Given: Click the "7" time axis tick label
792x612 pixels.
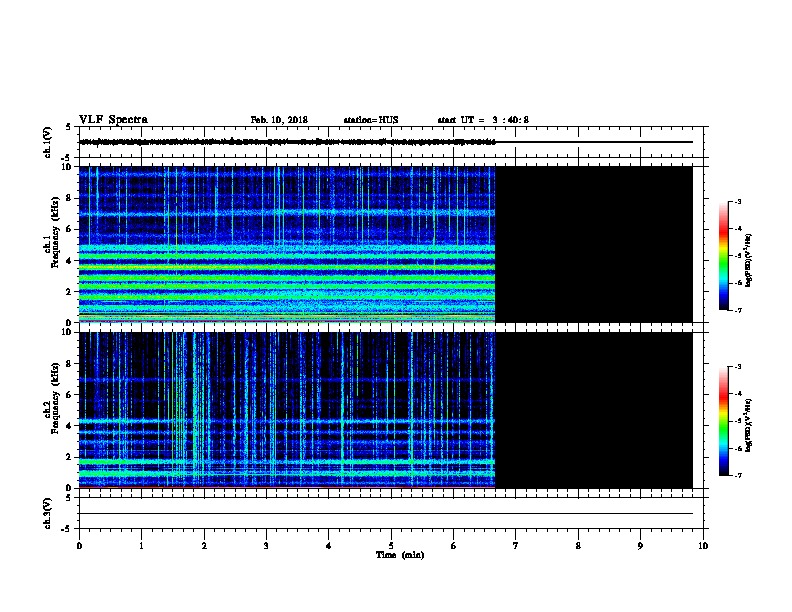Looking at the screenshot, I should click(516, 546).
